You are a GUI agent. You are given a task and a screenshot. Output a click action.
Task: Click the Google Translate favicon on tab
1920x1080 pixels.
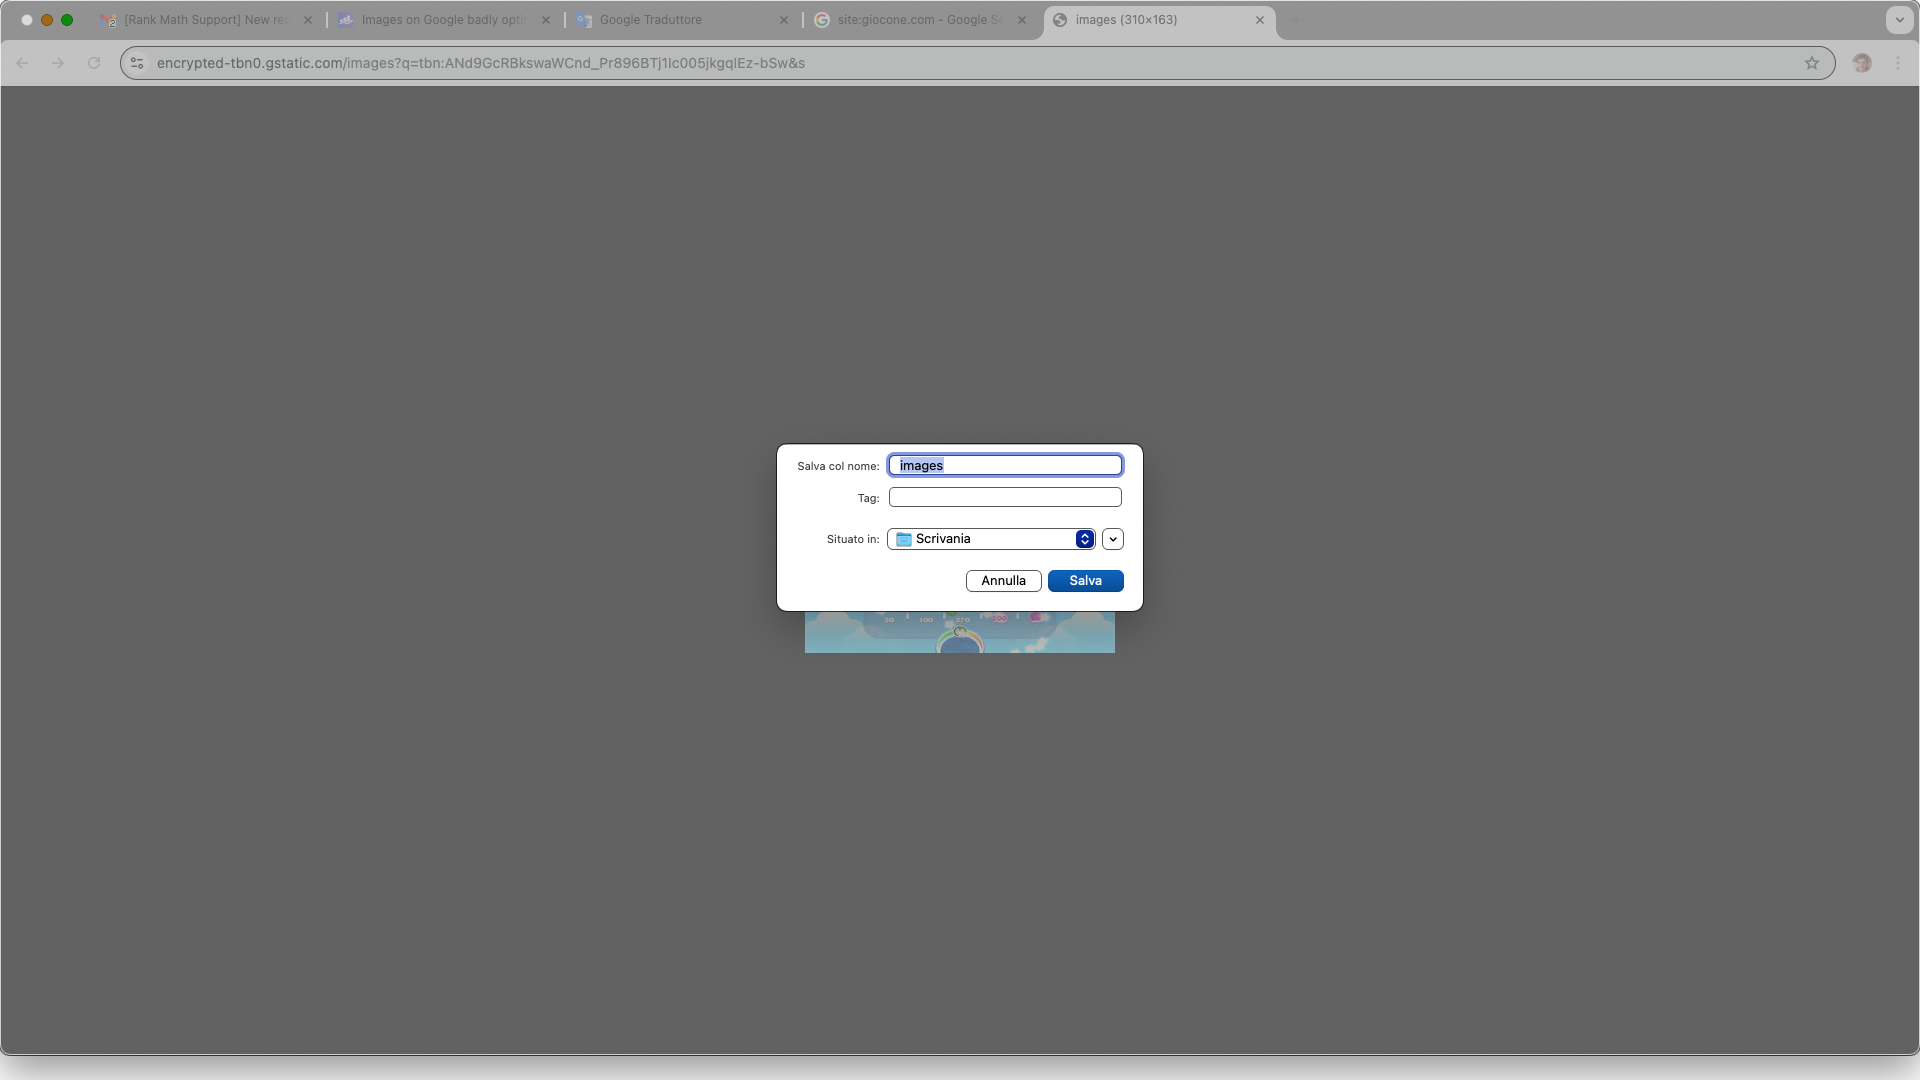[x=584, y=20]
